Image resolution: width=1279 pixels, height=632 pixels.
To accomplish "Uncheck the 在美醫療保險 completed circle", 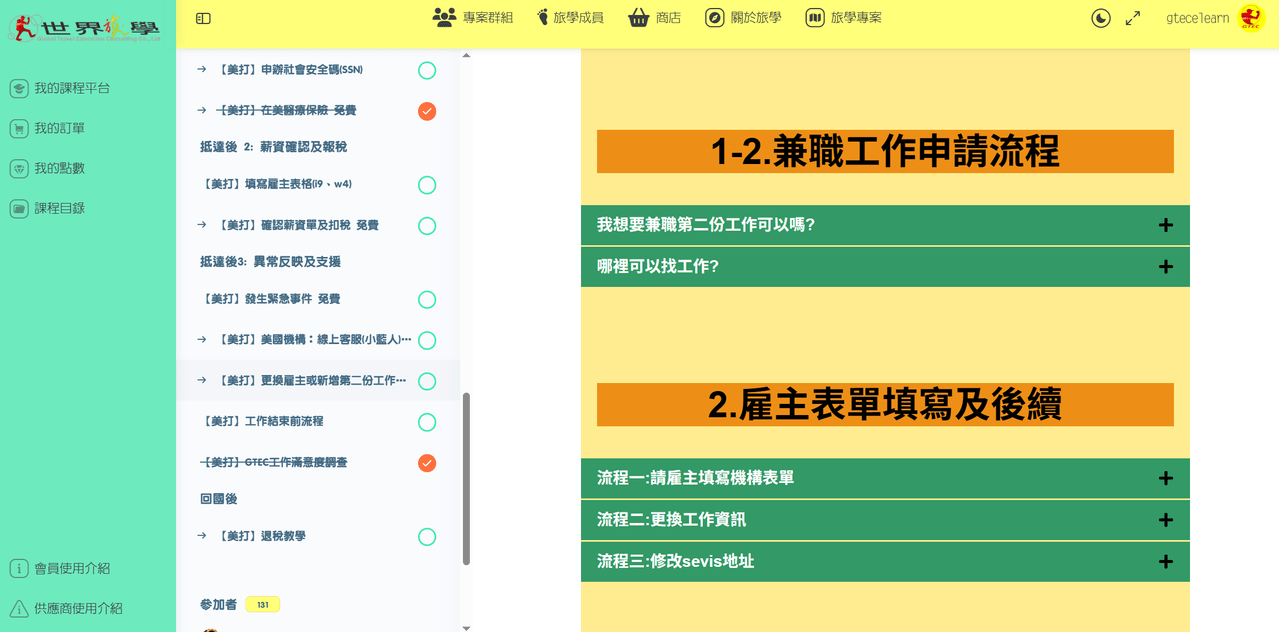I will tap(427, 111).
